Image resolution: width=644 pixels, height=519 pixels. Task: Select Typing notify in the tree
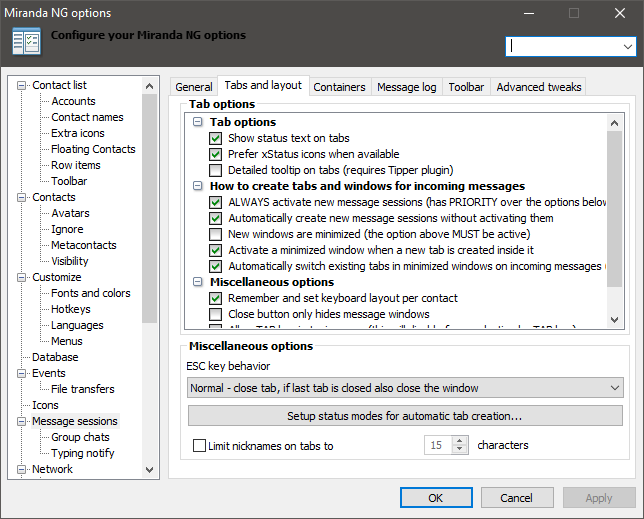(83, 454)
